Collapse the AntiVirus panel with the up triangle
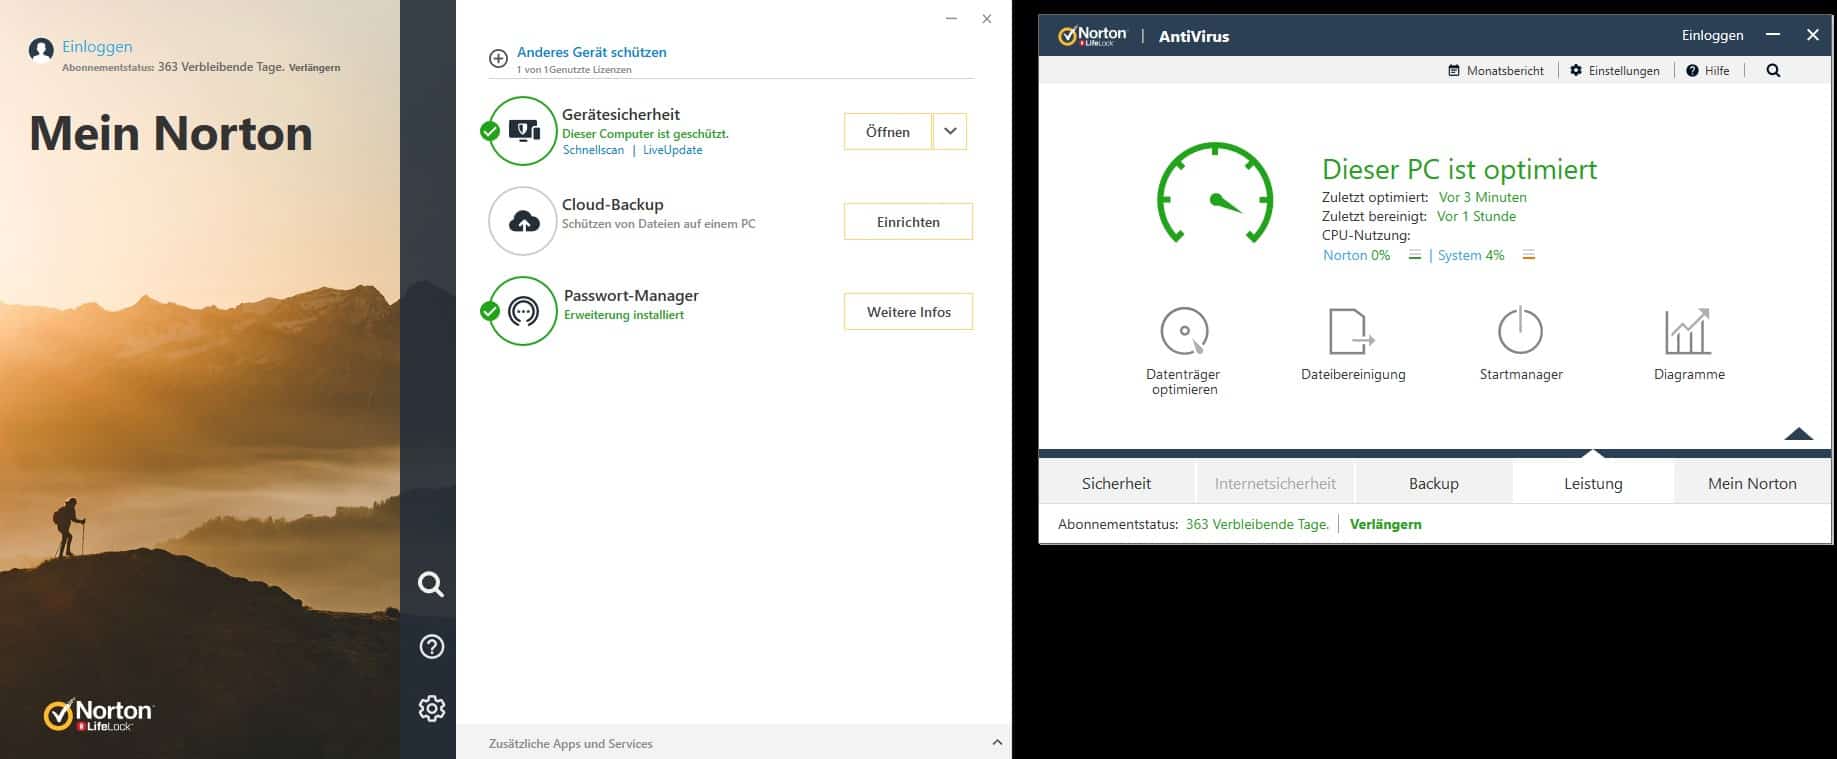1837x759 pixels. click(1798, 433)
